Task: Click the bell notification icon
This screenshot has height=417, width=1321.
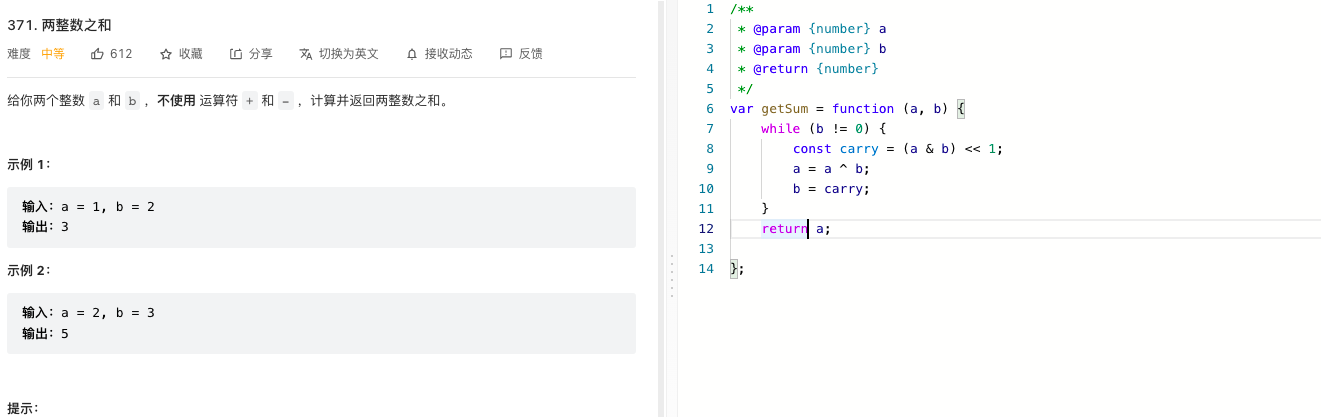Action: (412, 54)
